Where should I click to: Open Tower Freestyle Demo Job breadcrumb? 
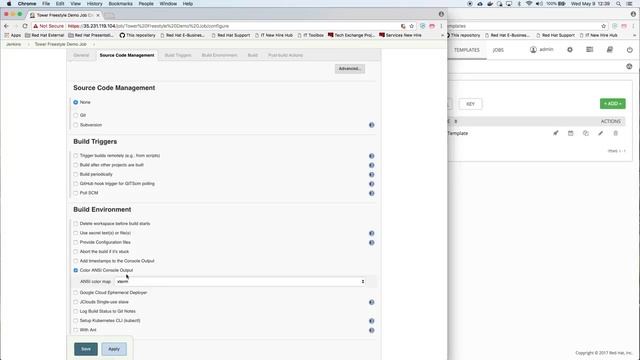[x=60, y=44]
